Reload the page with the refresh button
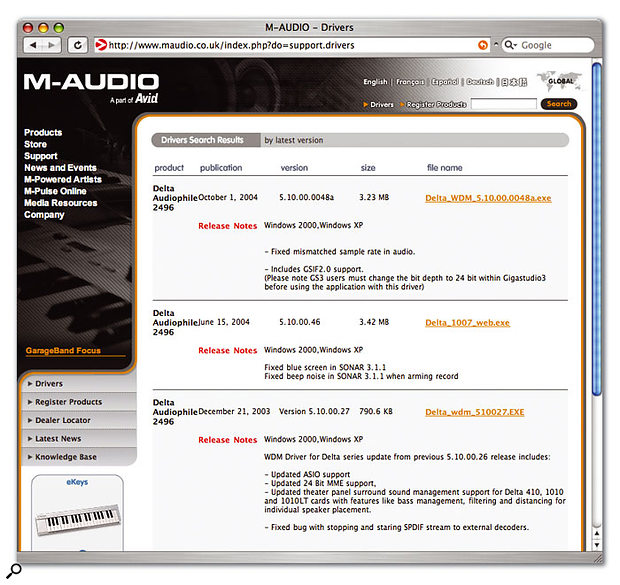The height and width of the screenshot is (585, 620). [x=78, y=45]
